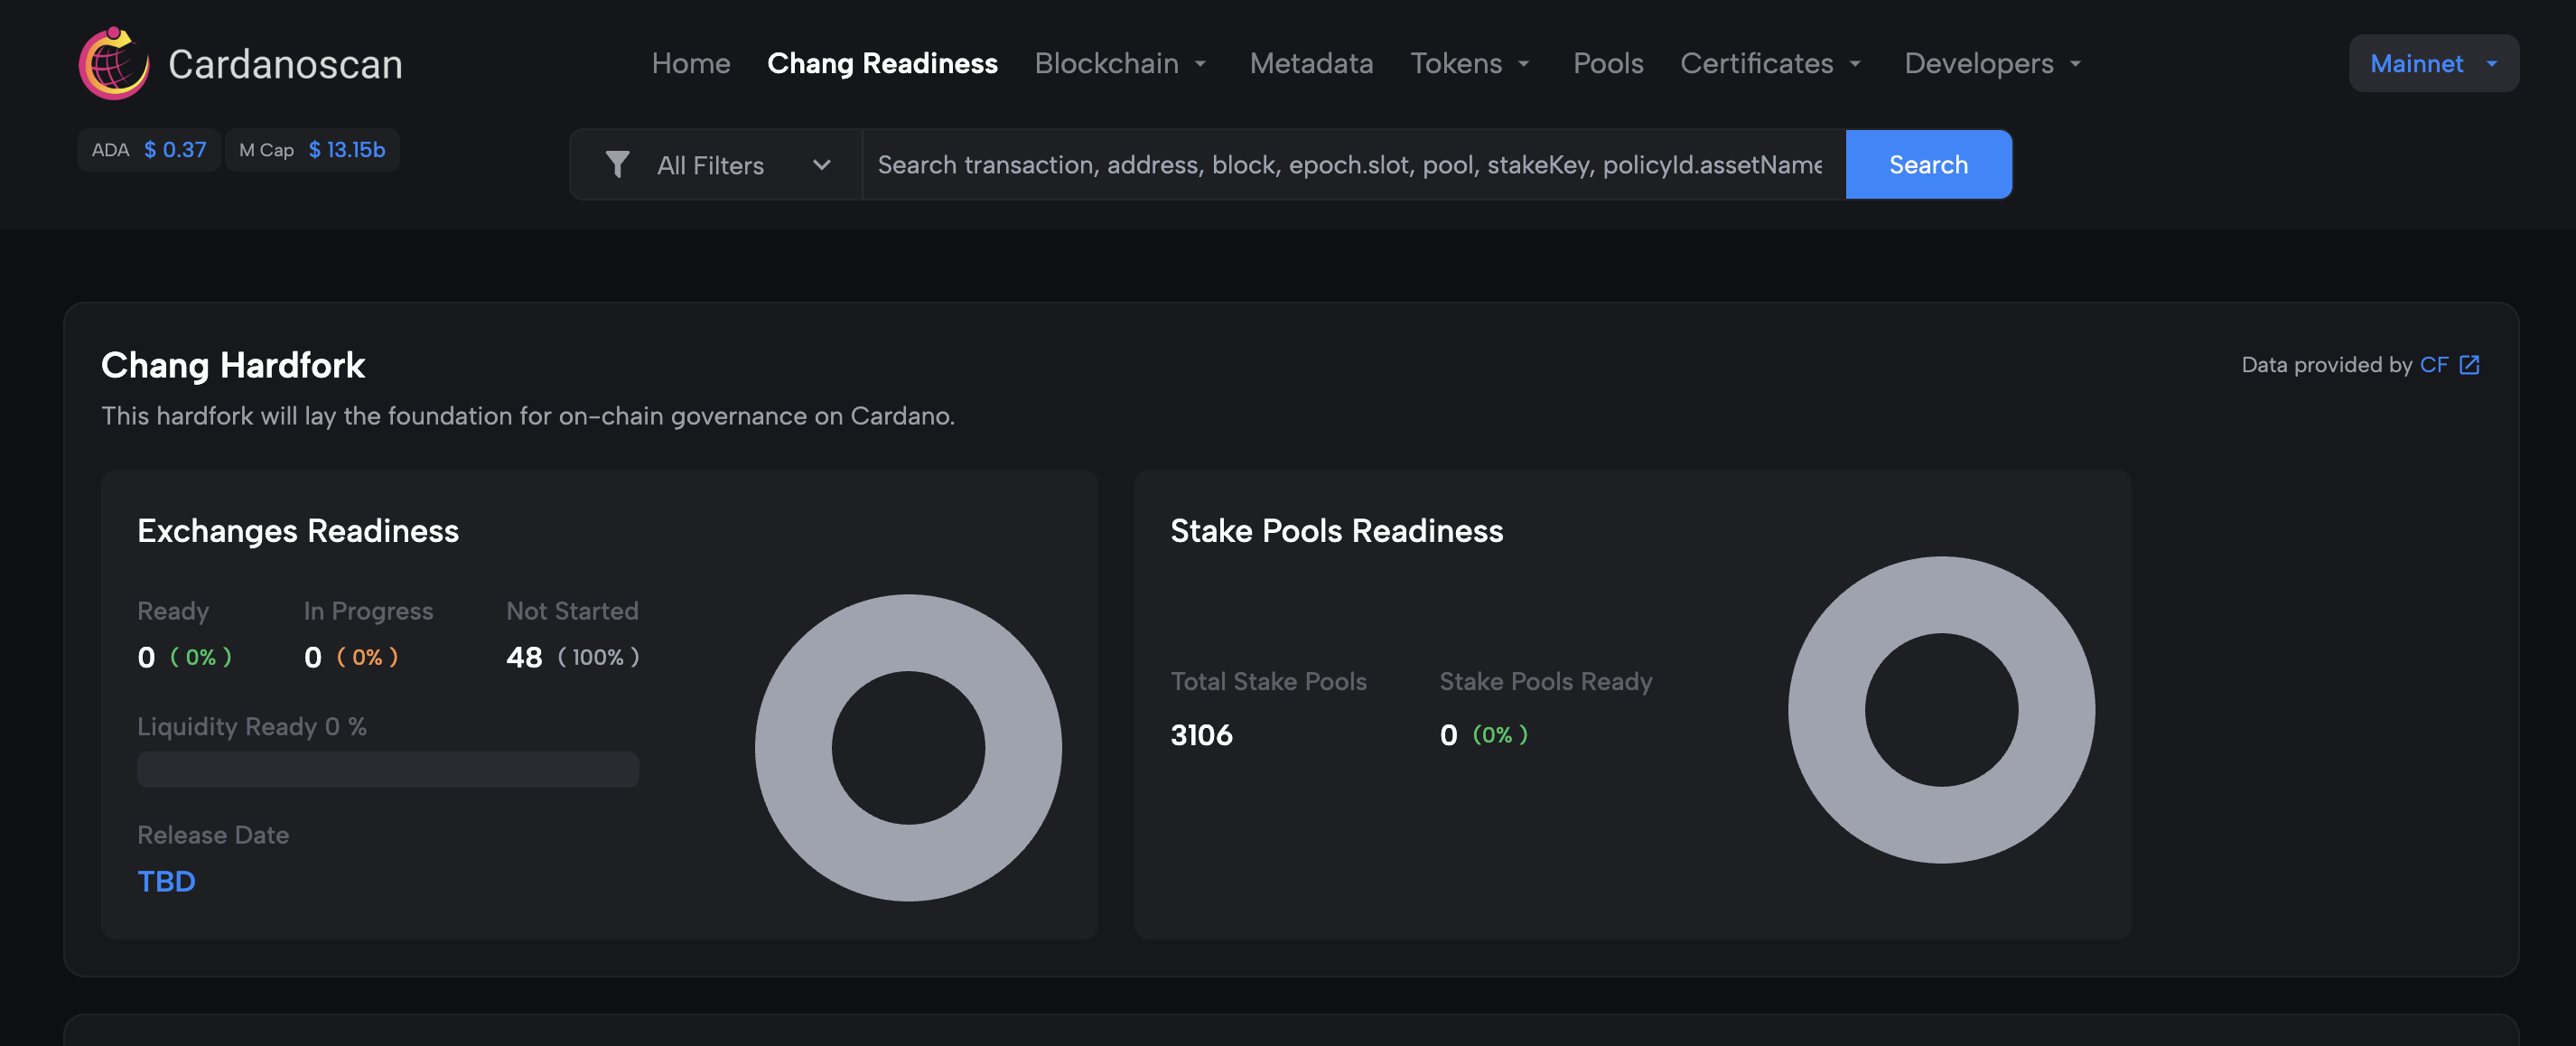Open the Metadata page

click(x=1311, y=63)
